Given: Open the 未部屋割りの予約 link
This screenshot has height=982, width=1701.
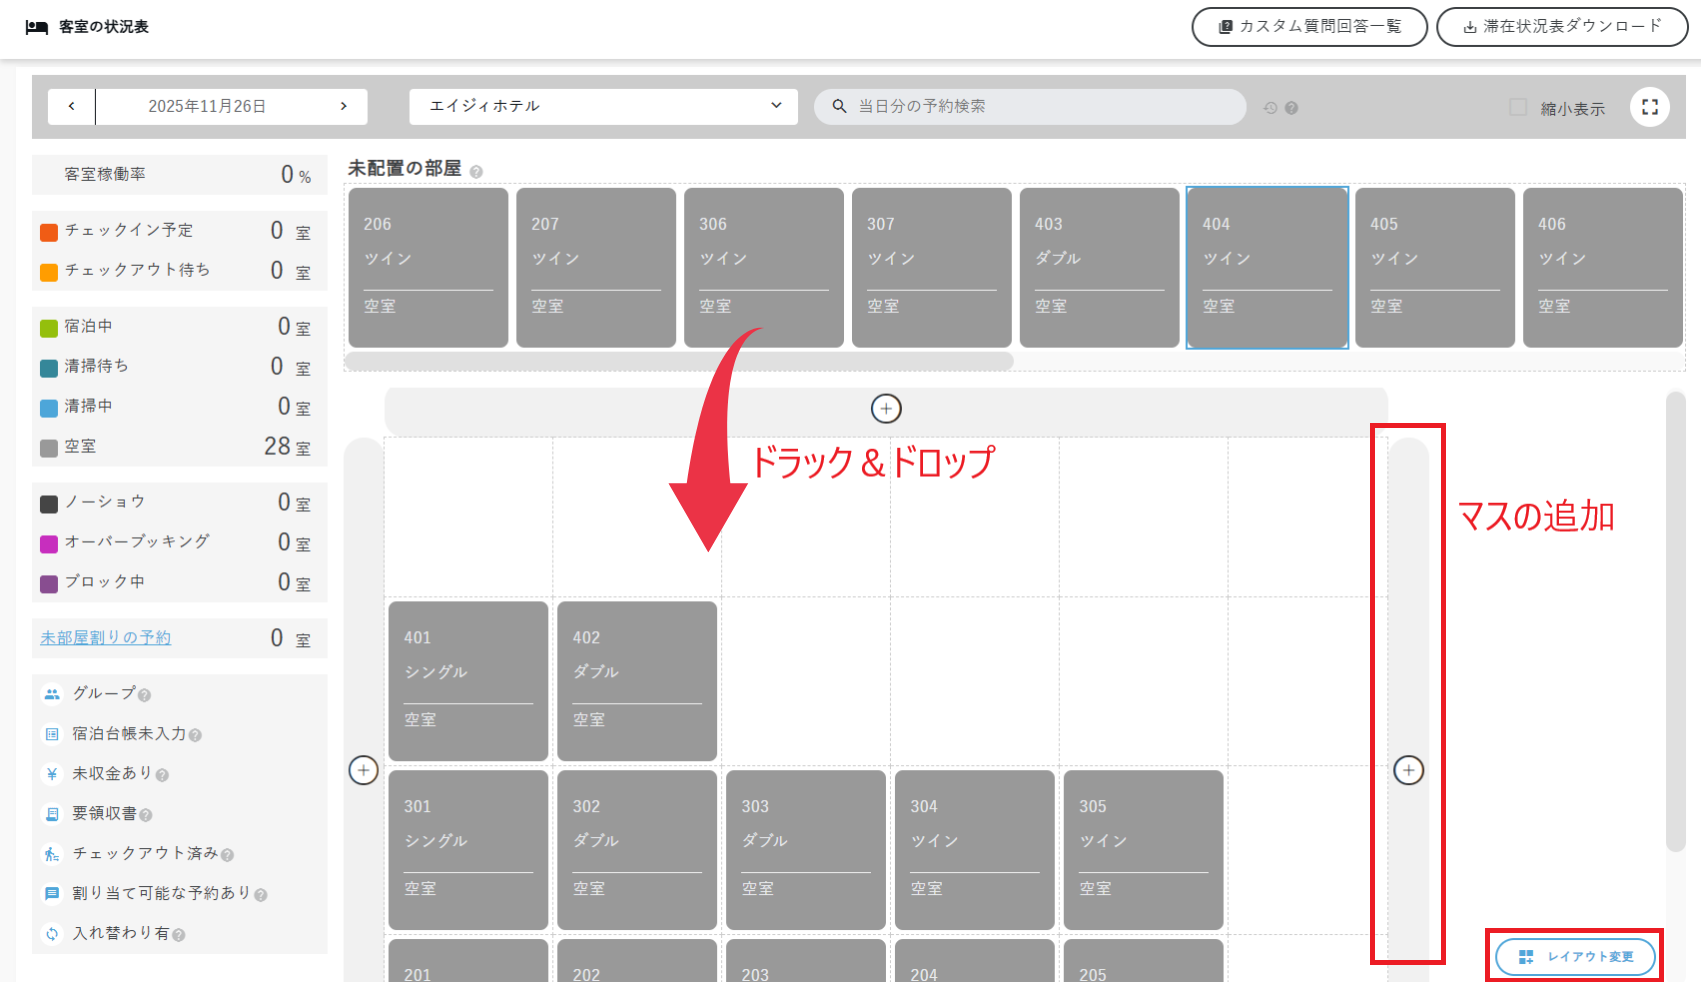Looking at the screenshot, I should (x=105, y=638).
